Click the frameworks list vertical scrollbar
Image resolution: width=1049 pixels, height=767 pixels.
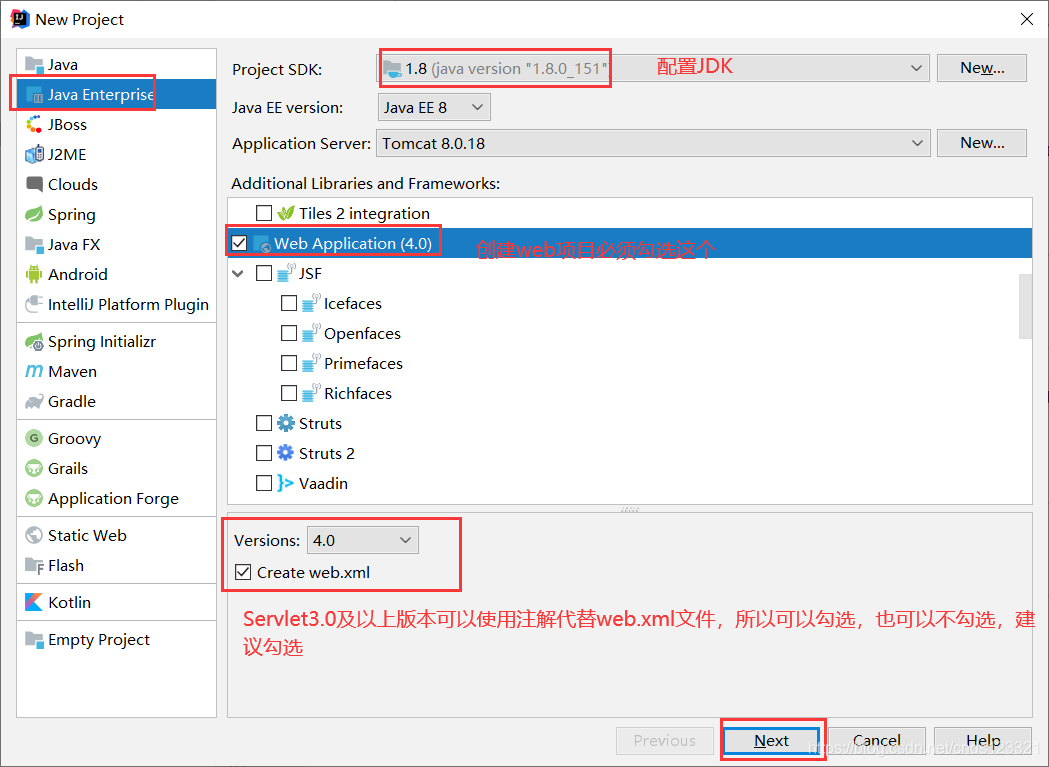1025,307
